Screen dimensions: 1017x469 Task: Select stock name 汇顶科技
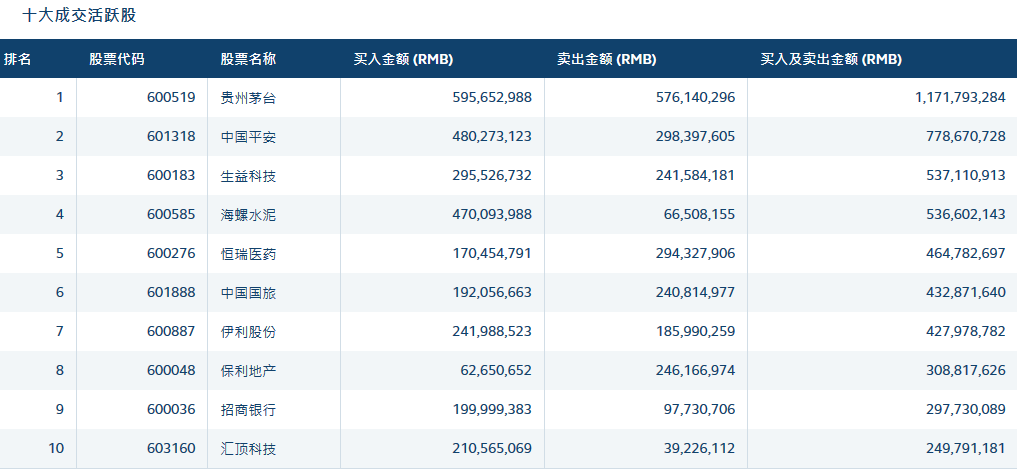pos(248,448)
